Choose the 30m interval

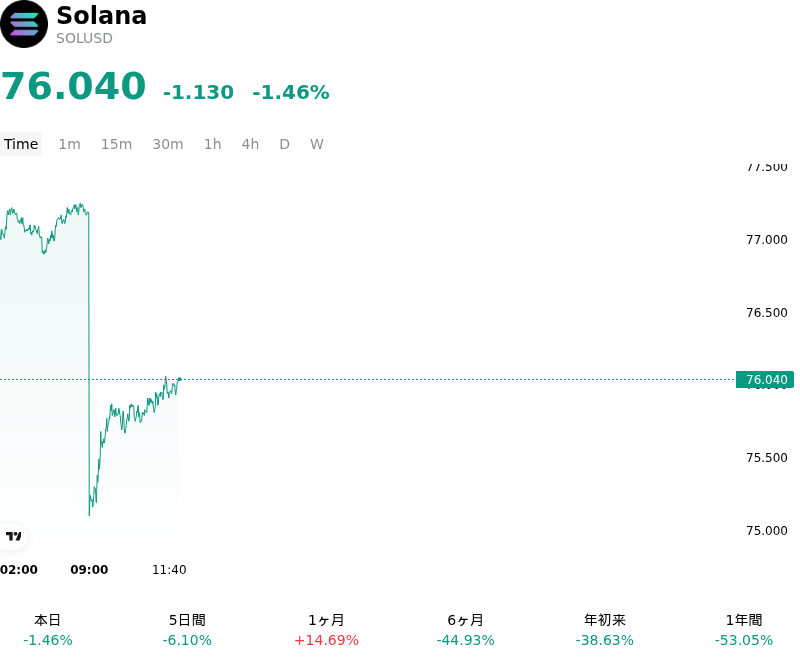pos(168,144)
